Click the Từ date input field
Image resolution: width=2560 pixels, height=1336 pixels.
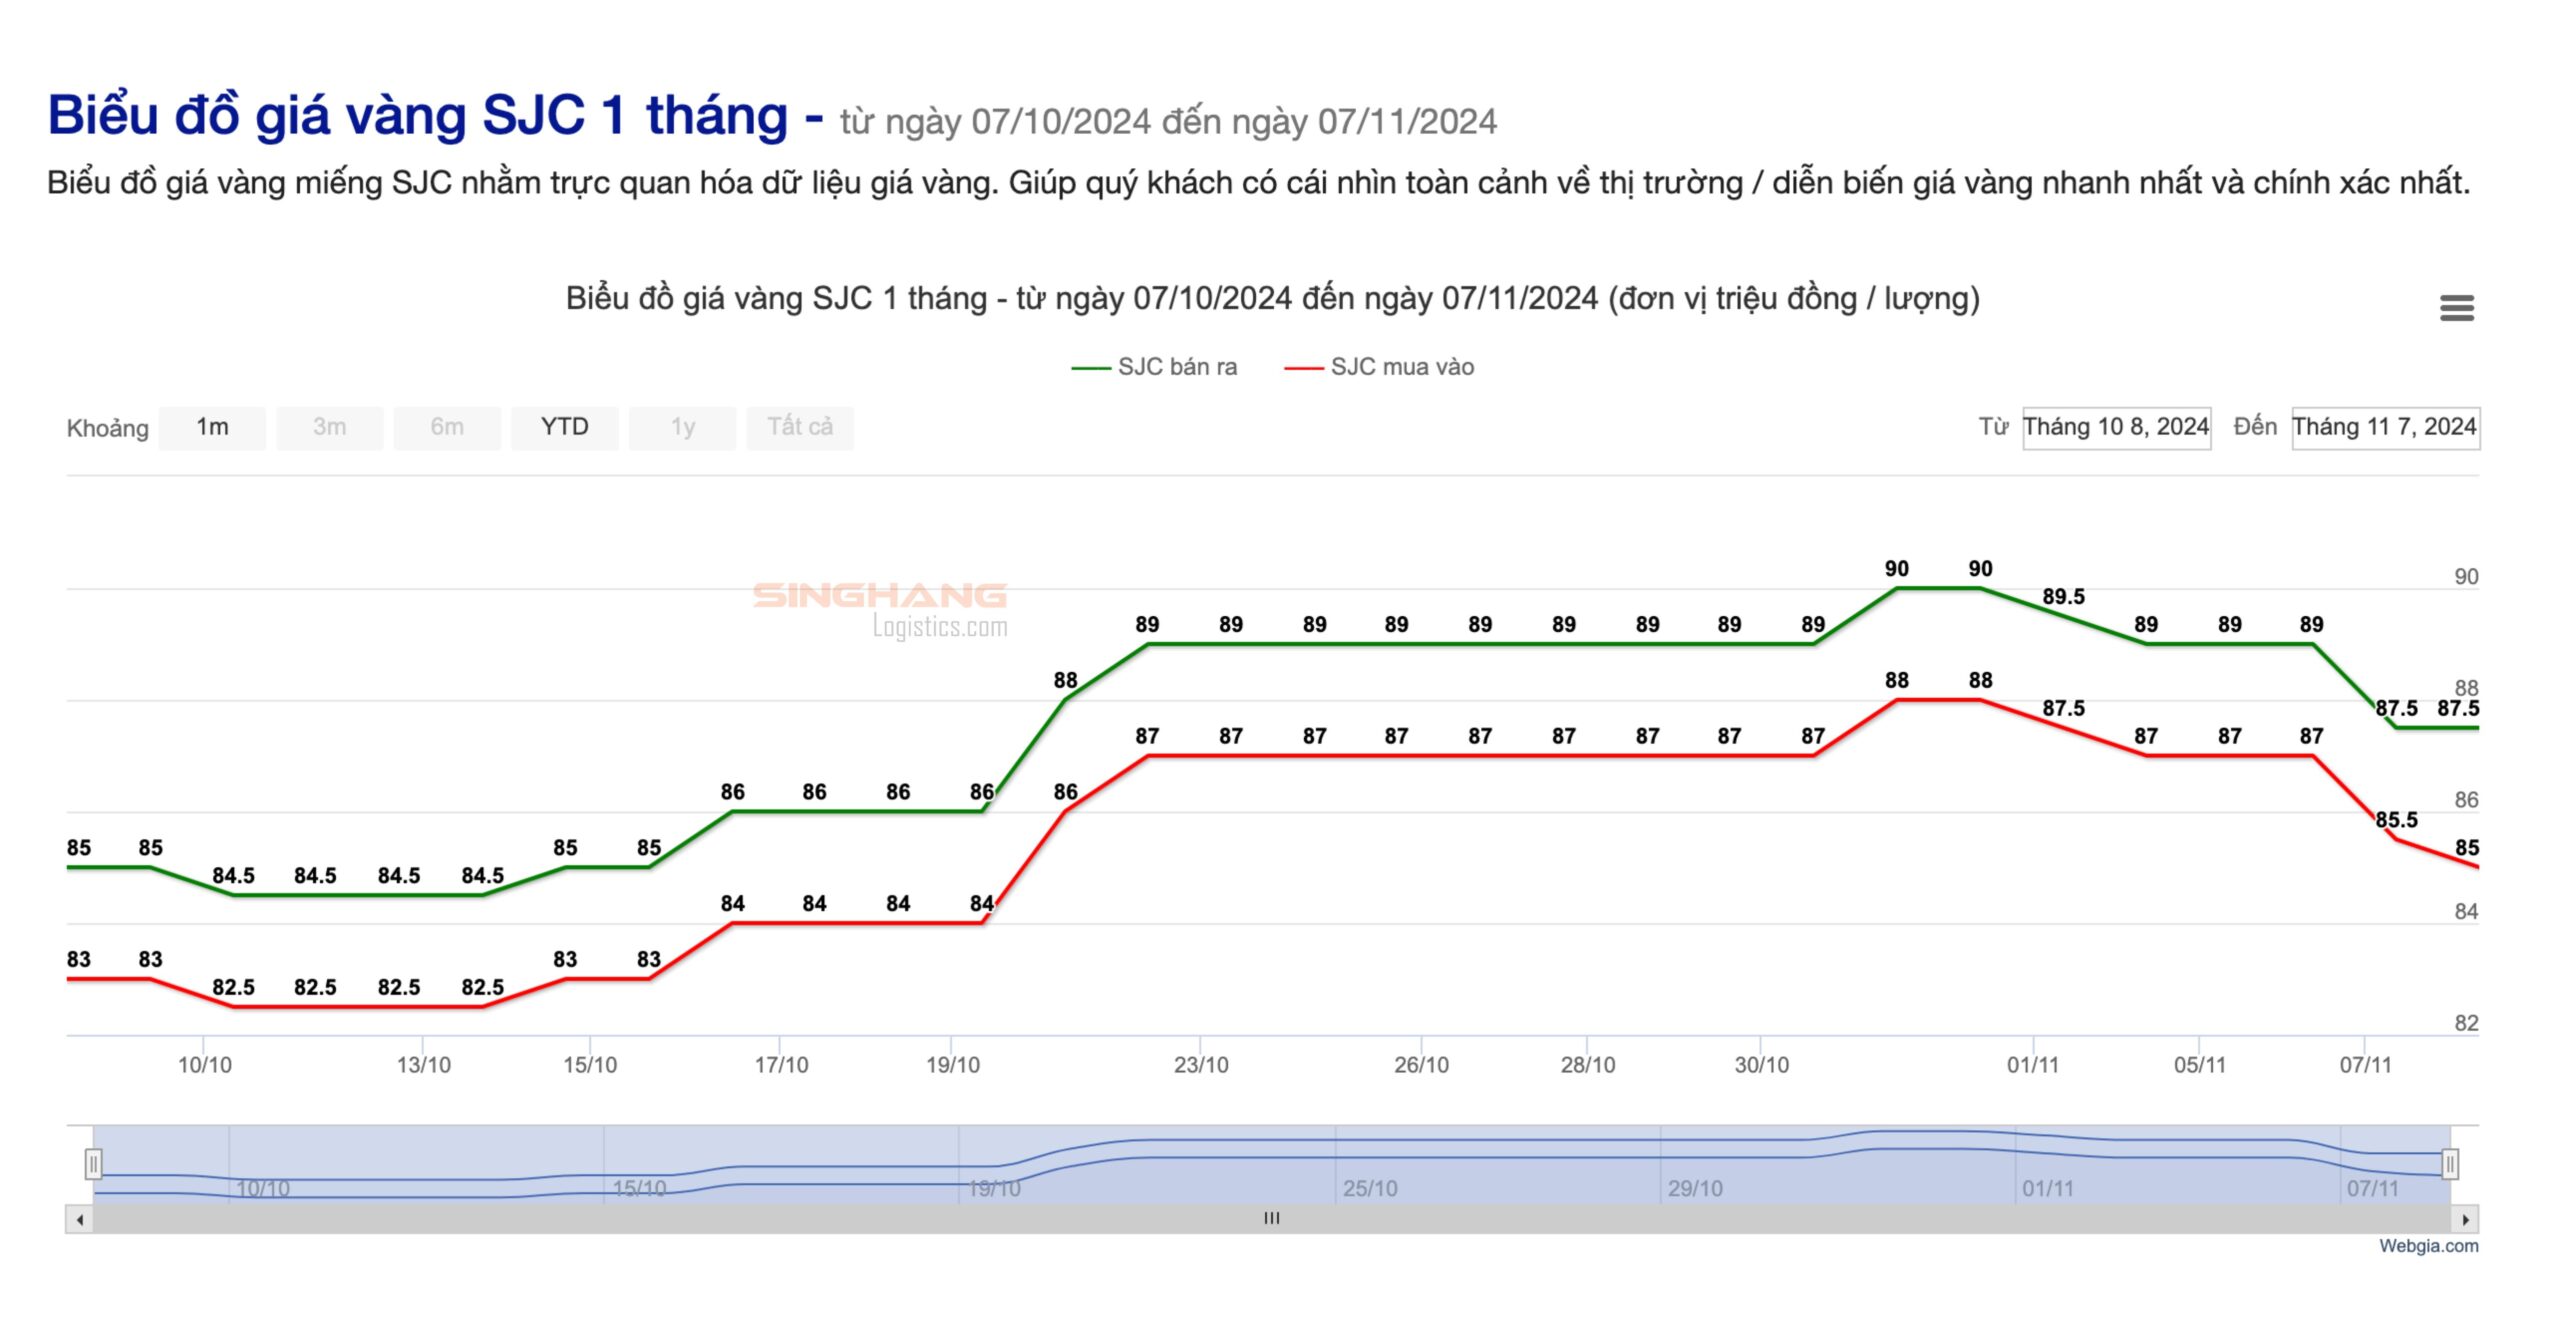tap(2116, 428)
